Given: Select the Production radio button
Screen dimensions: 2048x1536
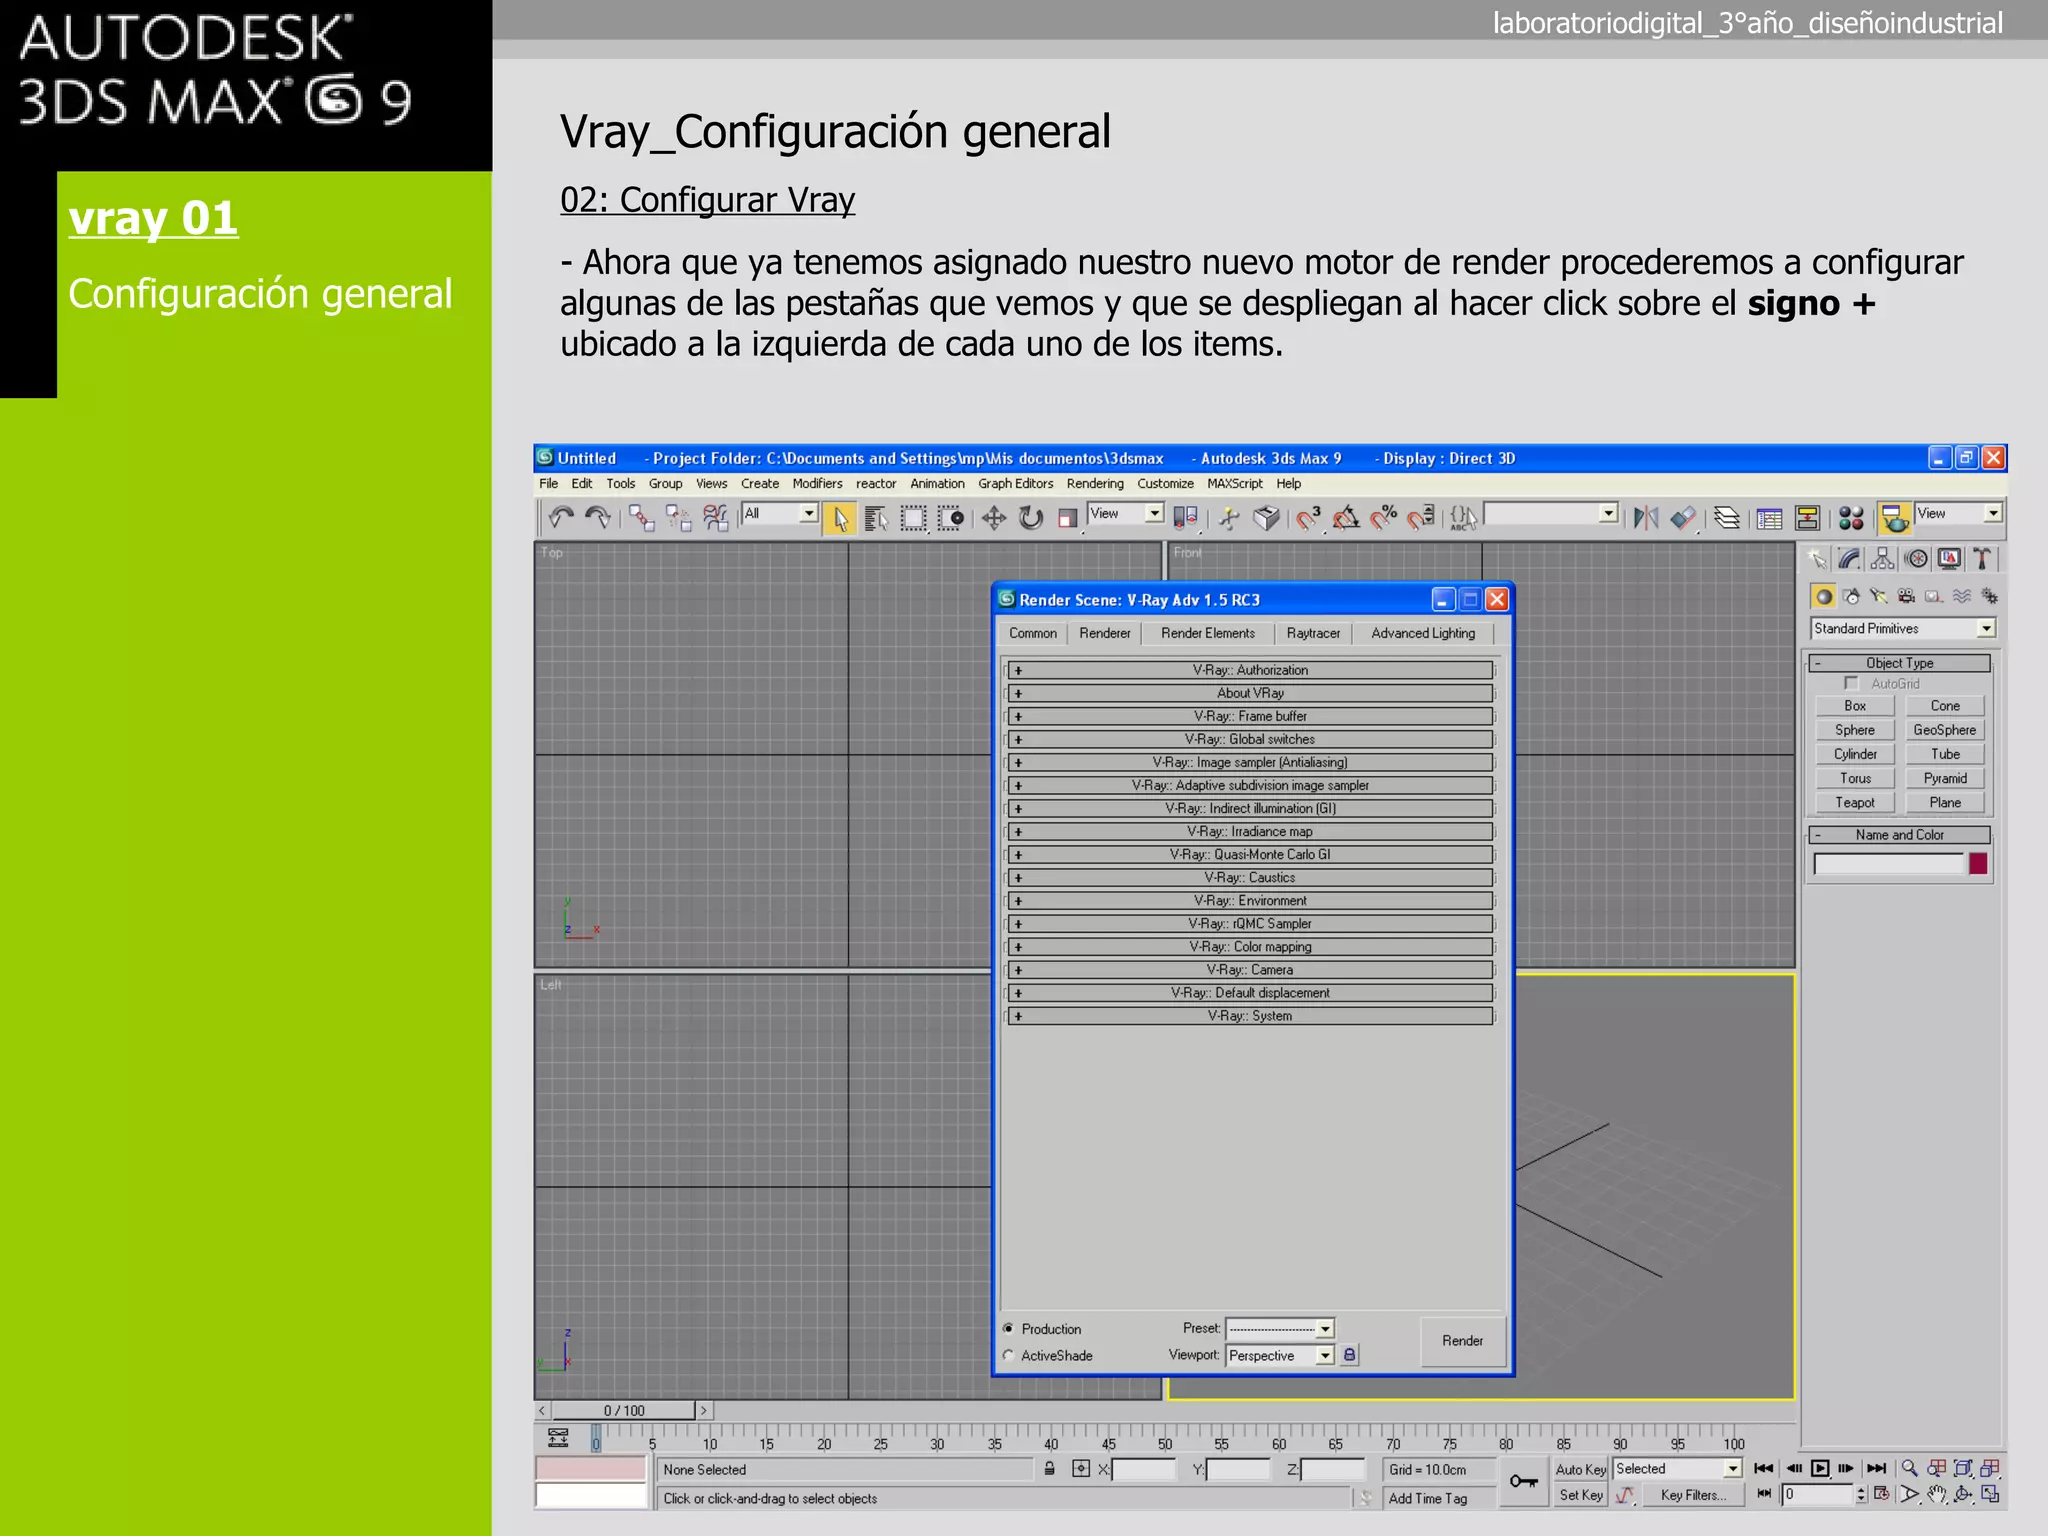Looking at the screenshot, I should pyautogui.click(x=1008, y=1329).
